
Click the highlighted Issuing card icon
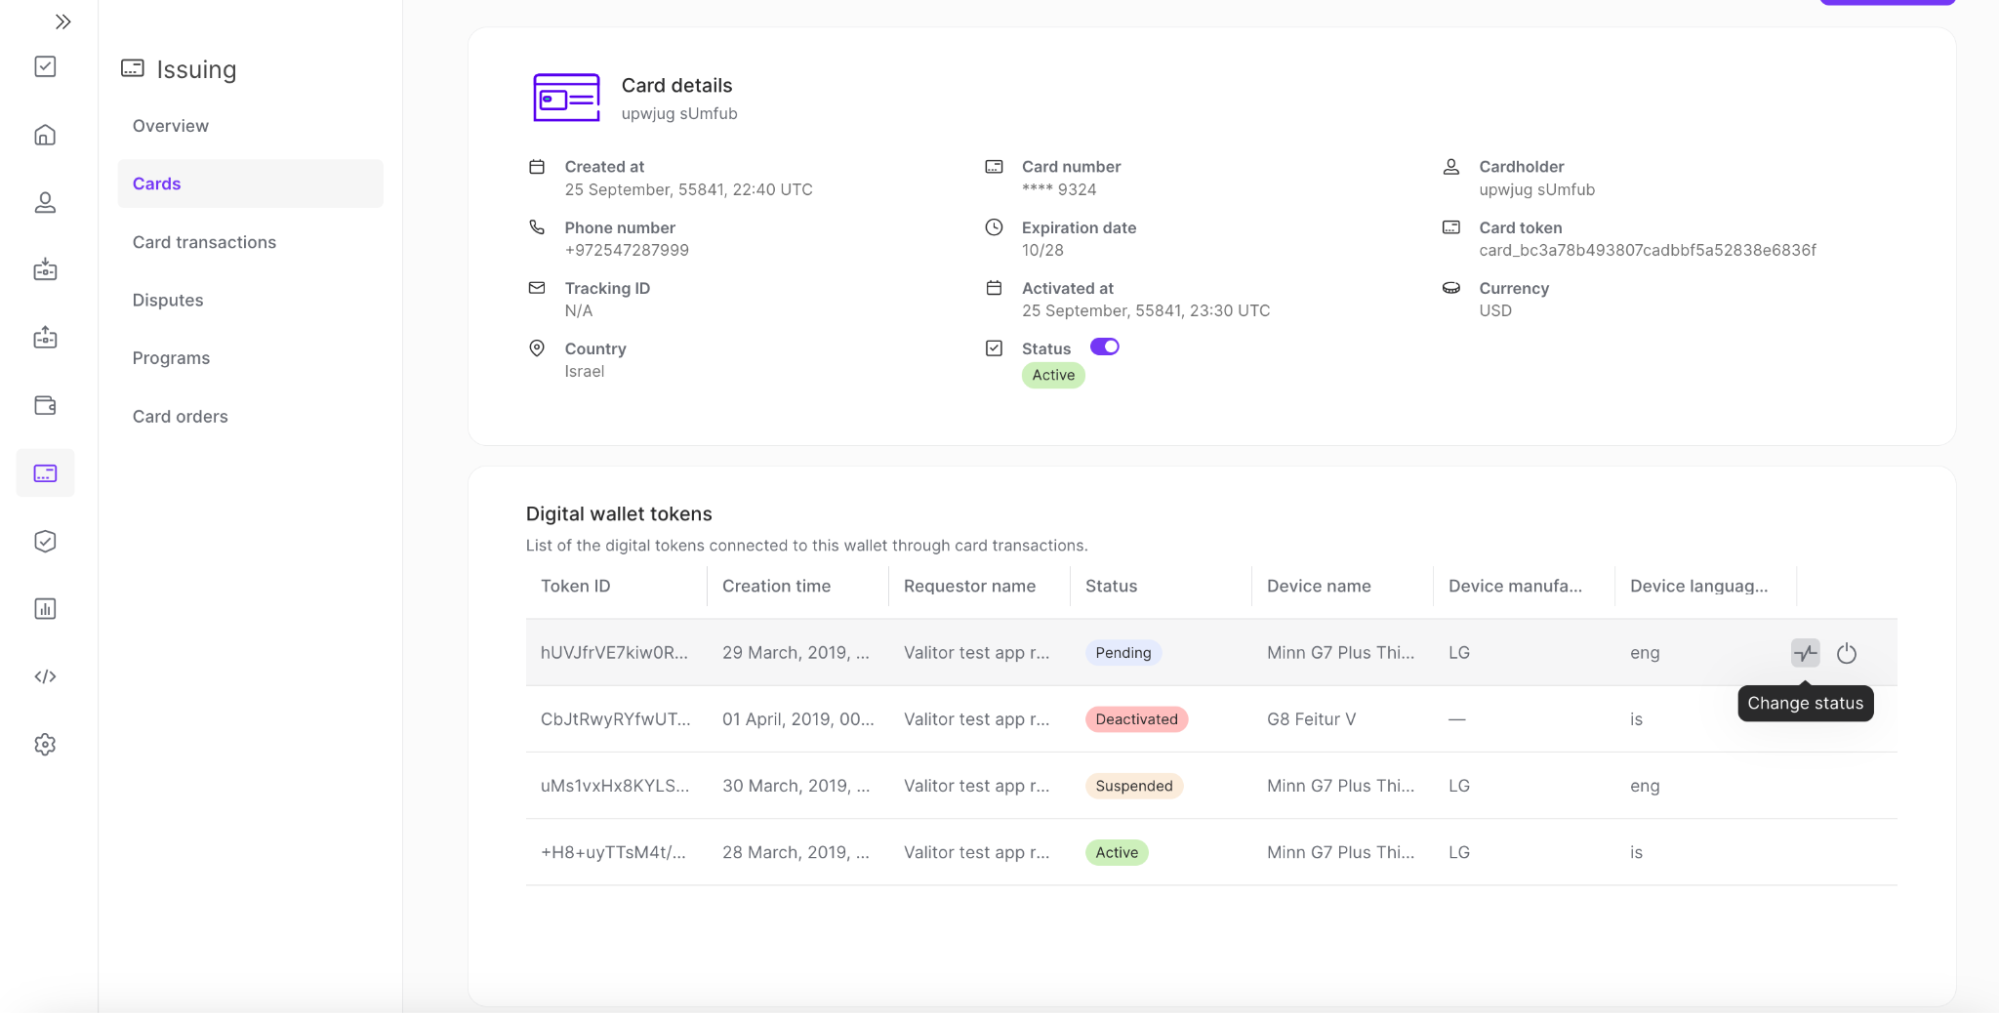point(45,473)
